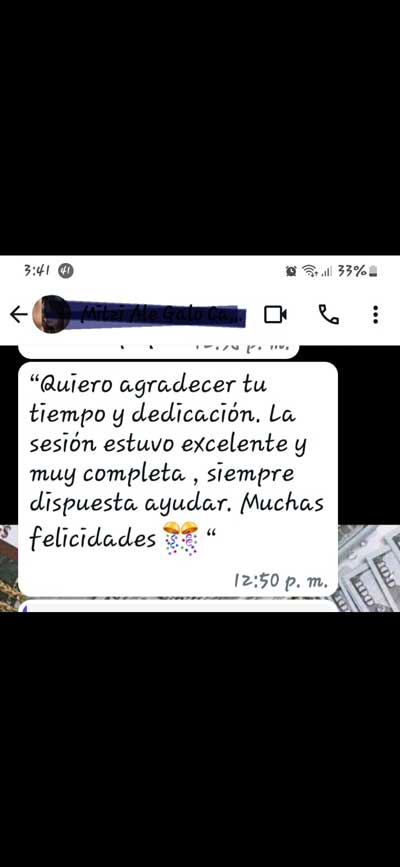Click the battery icon in status bar

point(373,271)
